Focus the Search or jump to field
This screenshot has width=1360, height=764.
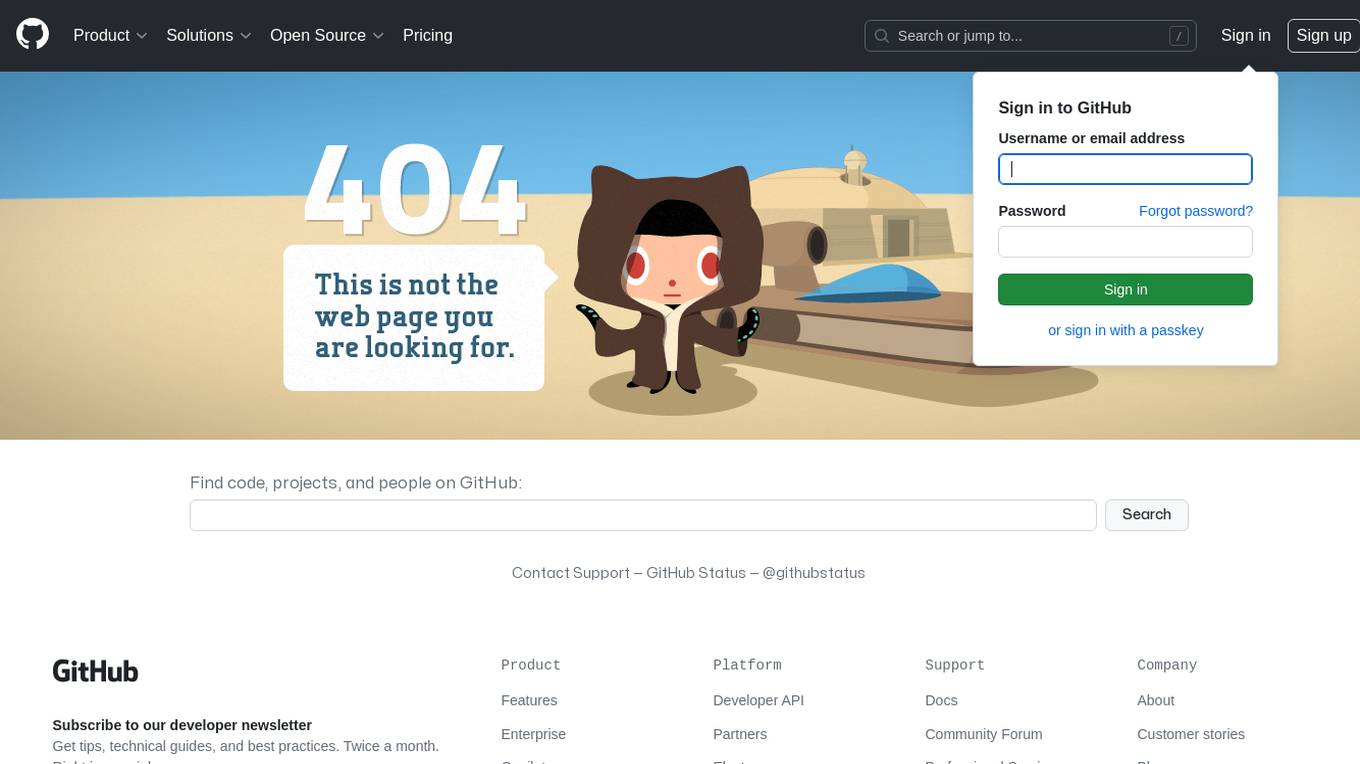[1030, 36]
